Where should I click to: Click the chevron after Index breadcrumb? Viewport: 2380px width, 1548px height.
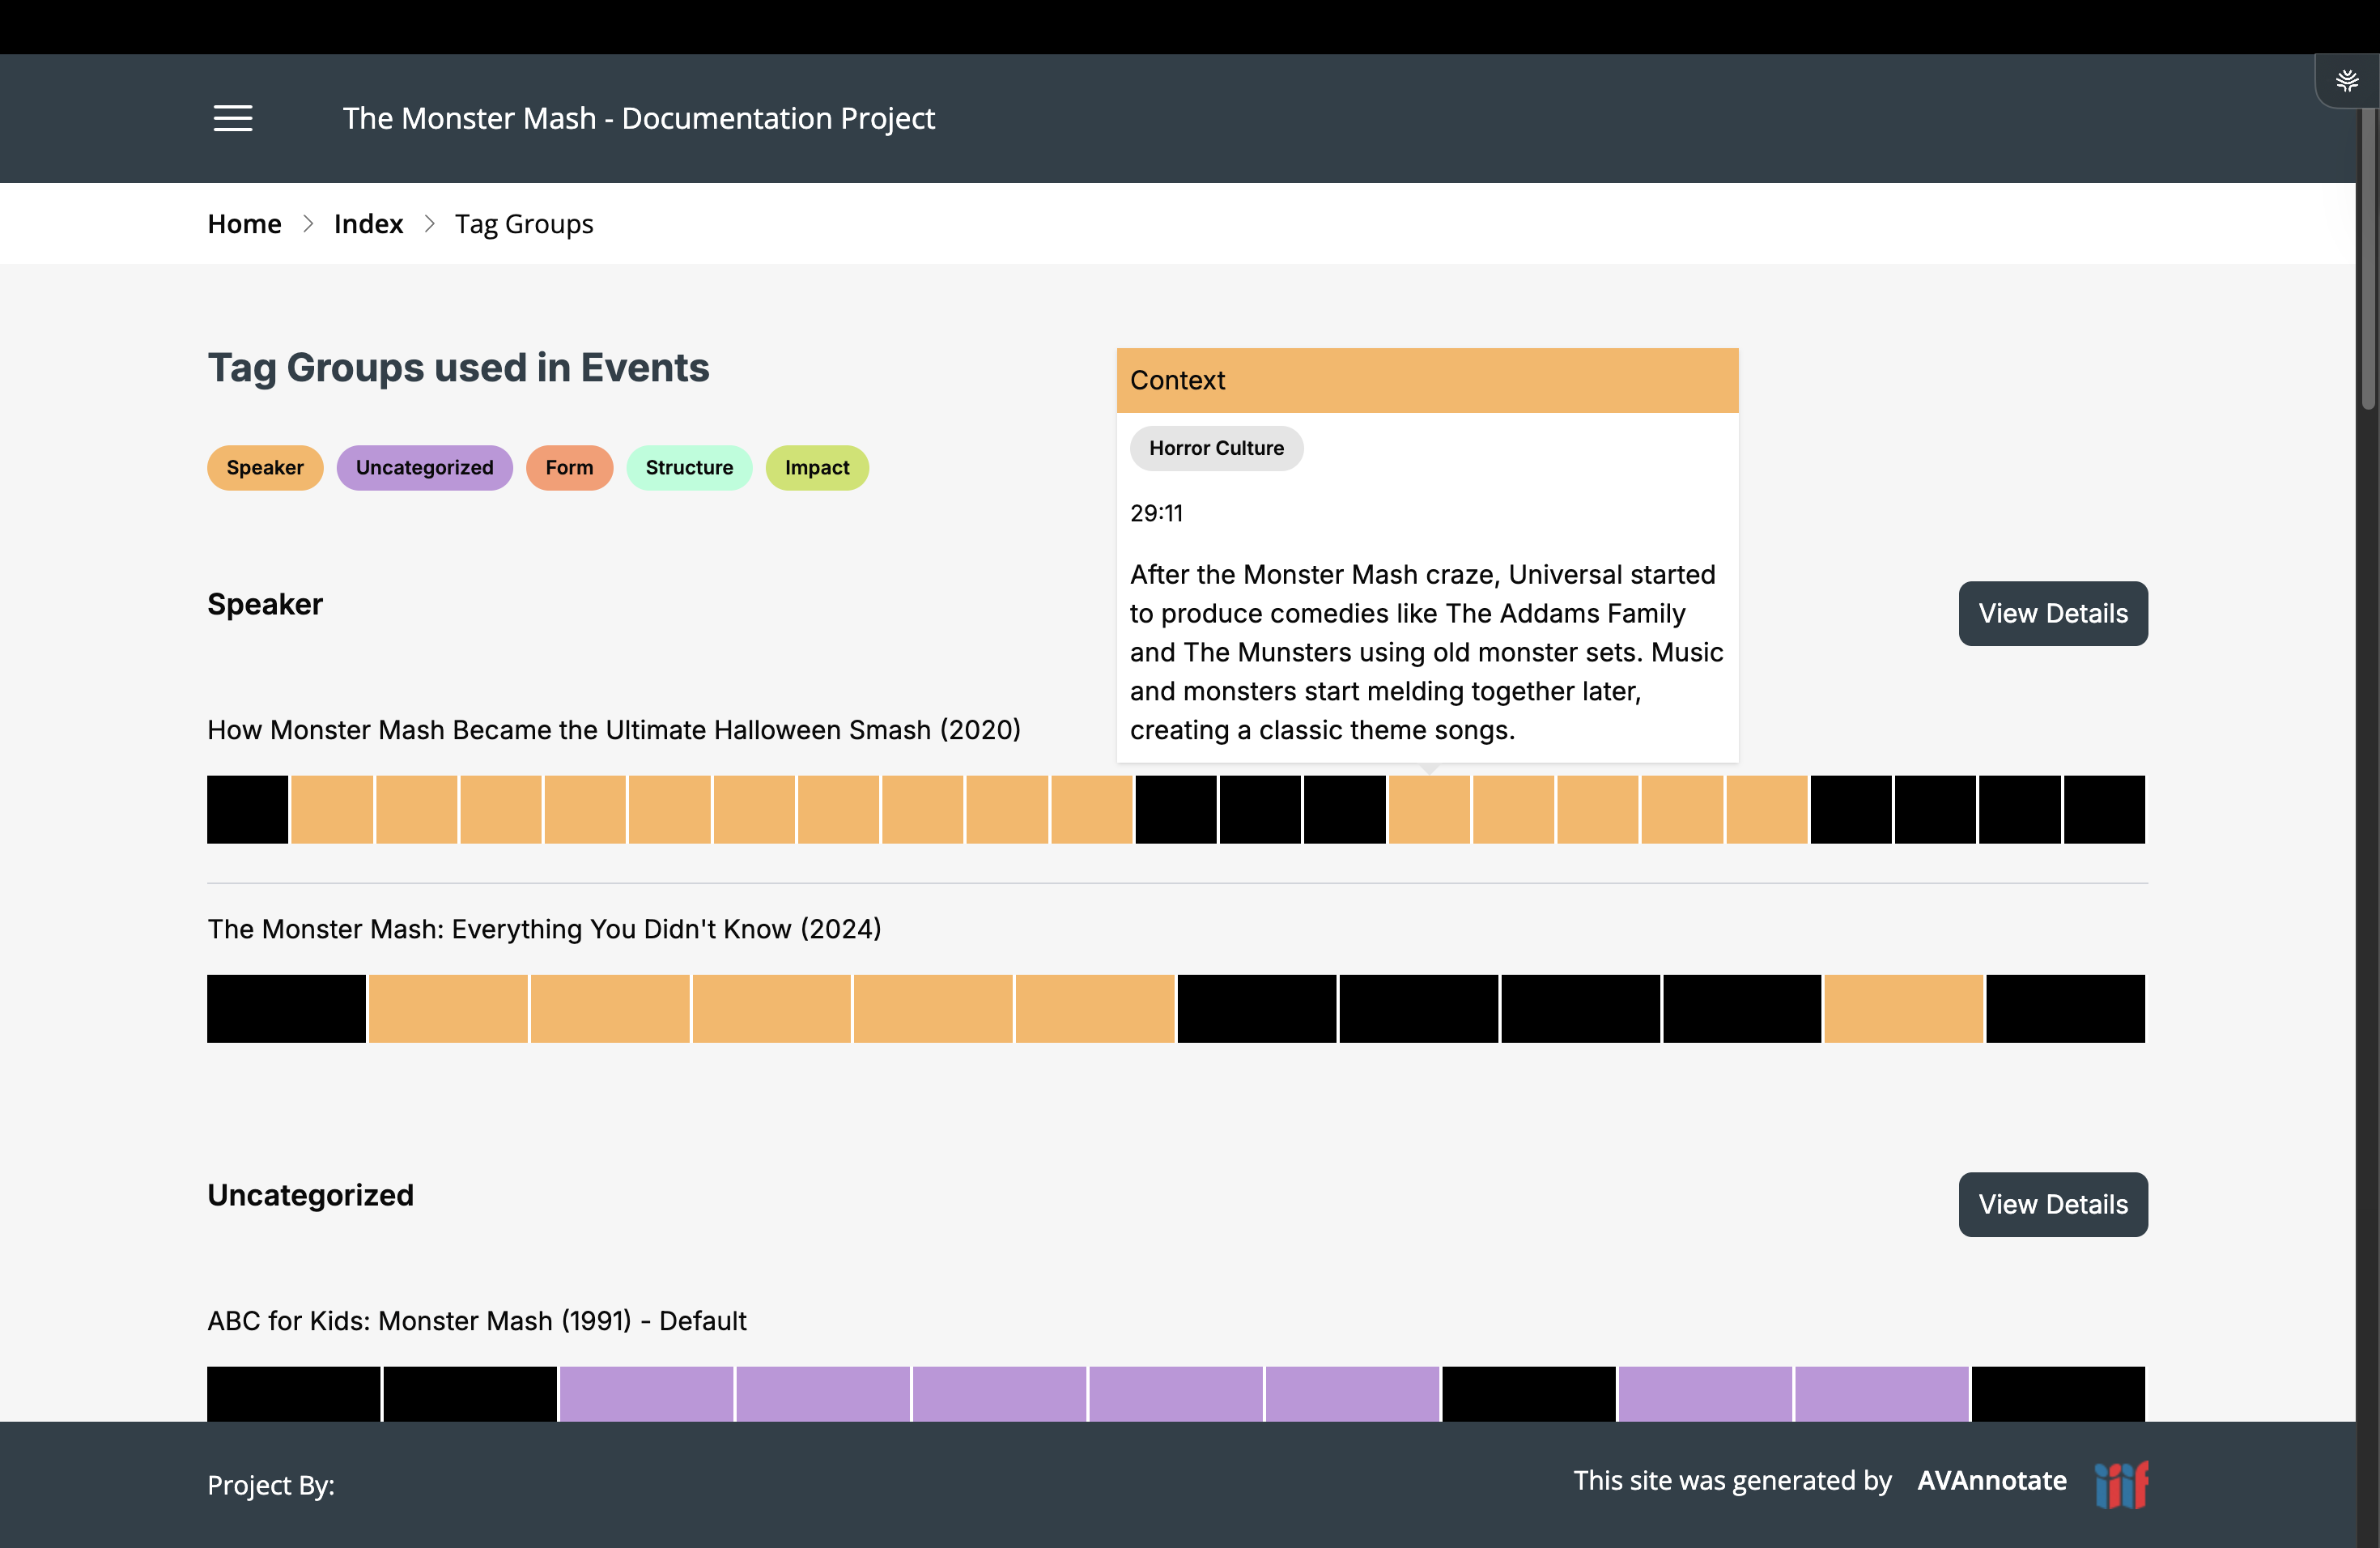pyautogui.click(x=429, y=224)
